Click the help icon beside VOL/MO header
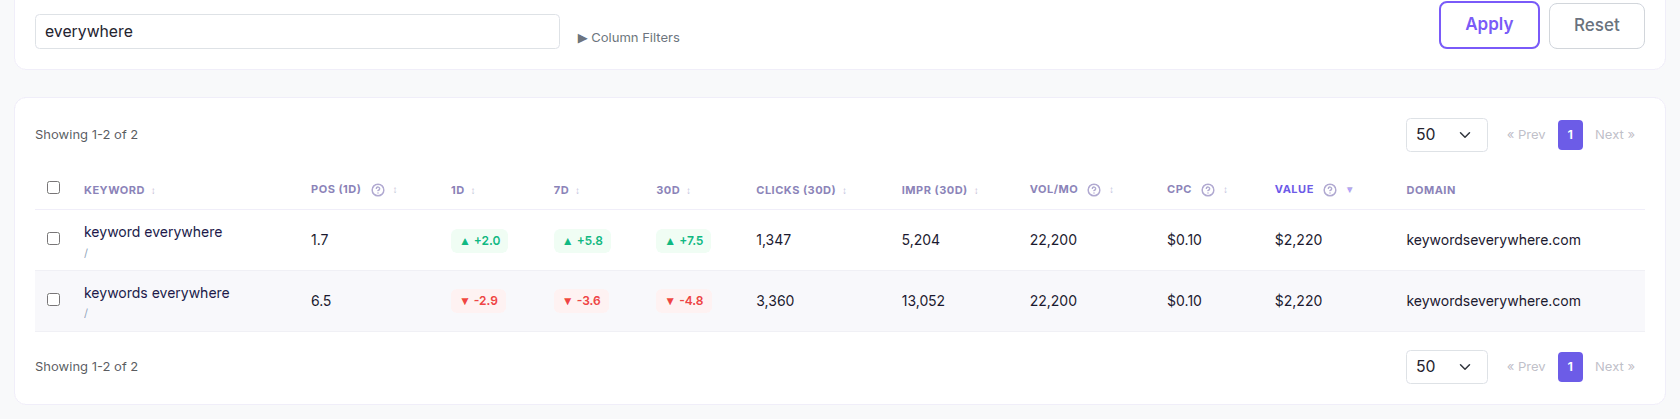Screen dimensions: 1680x419 click(x=1094, y=190)
